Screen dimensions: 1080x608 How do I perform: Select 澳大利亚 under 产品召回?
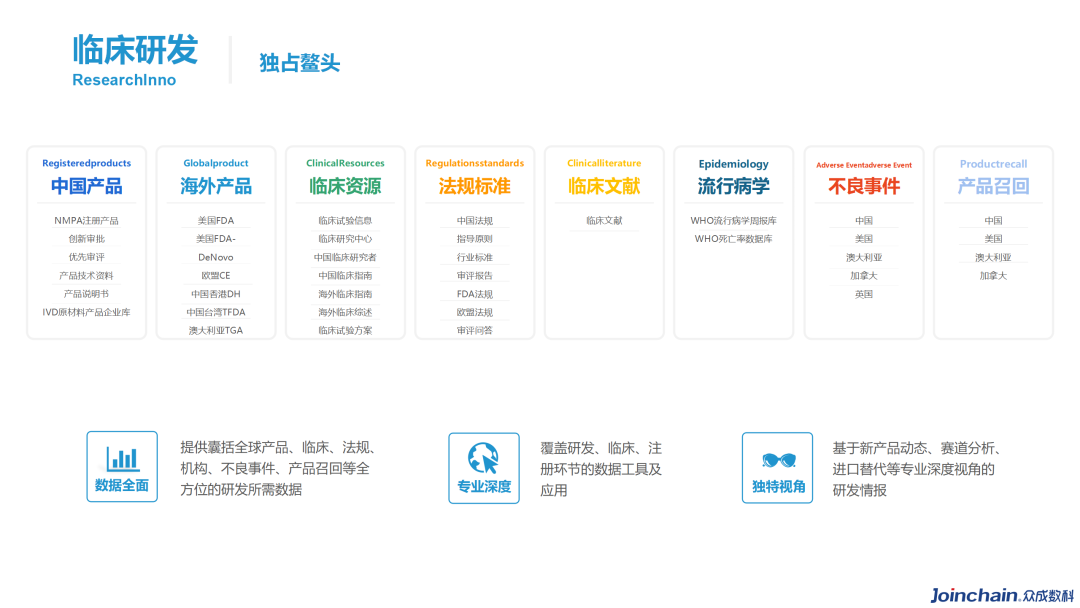pos(993,257)
